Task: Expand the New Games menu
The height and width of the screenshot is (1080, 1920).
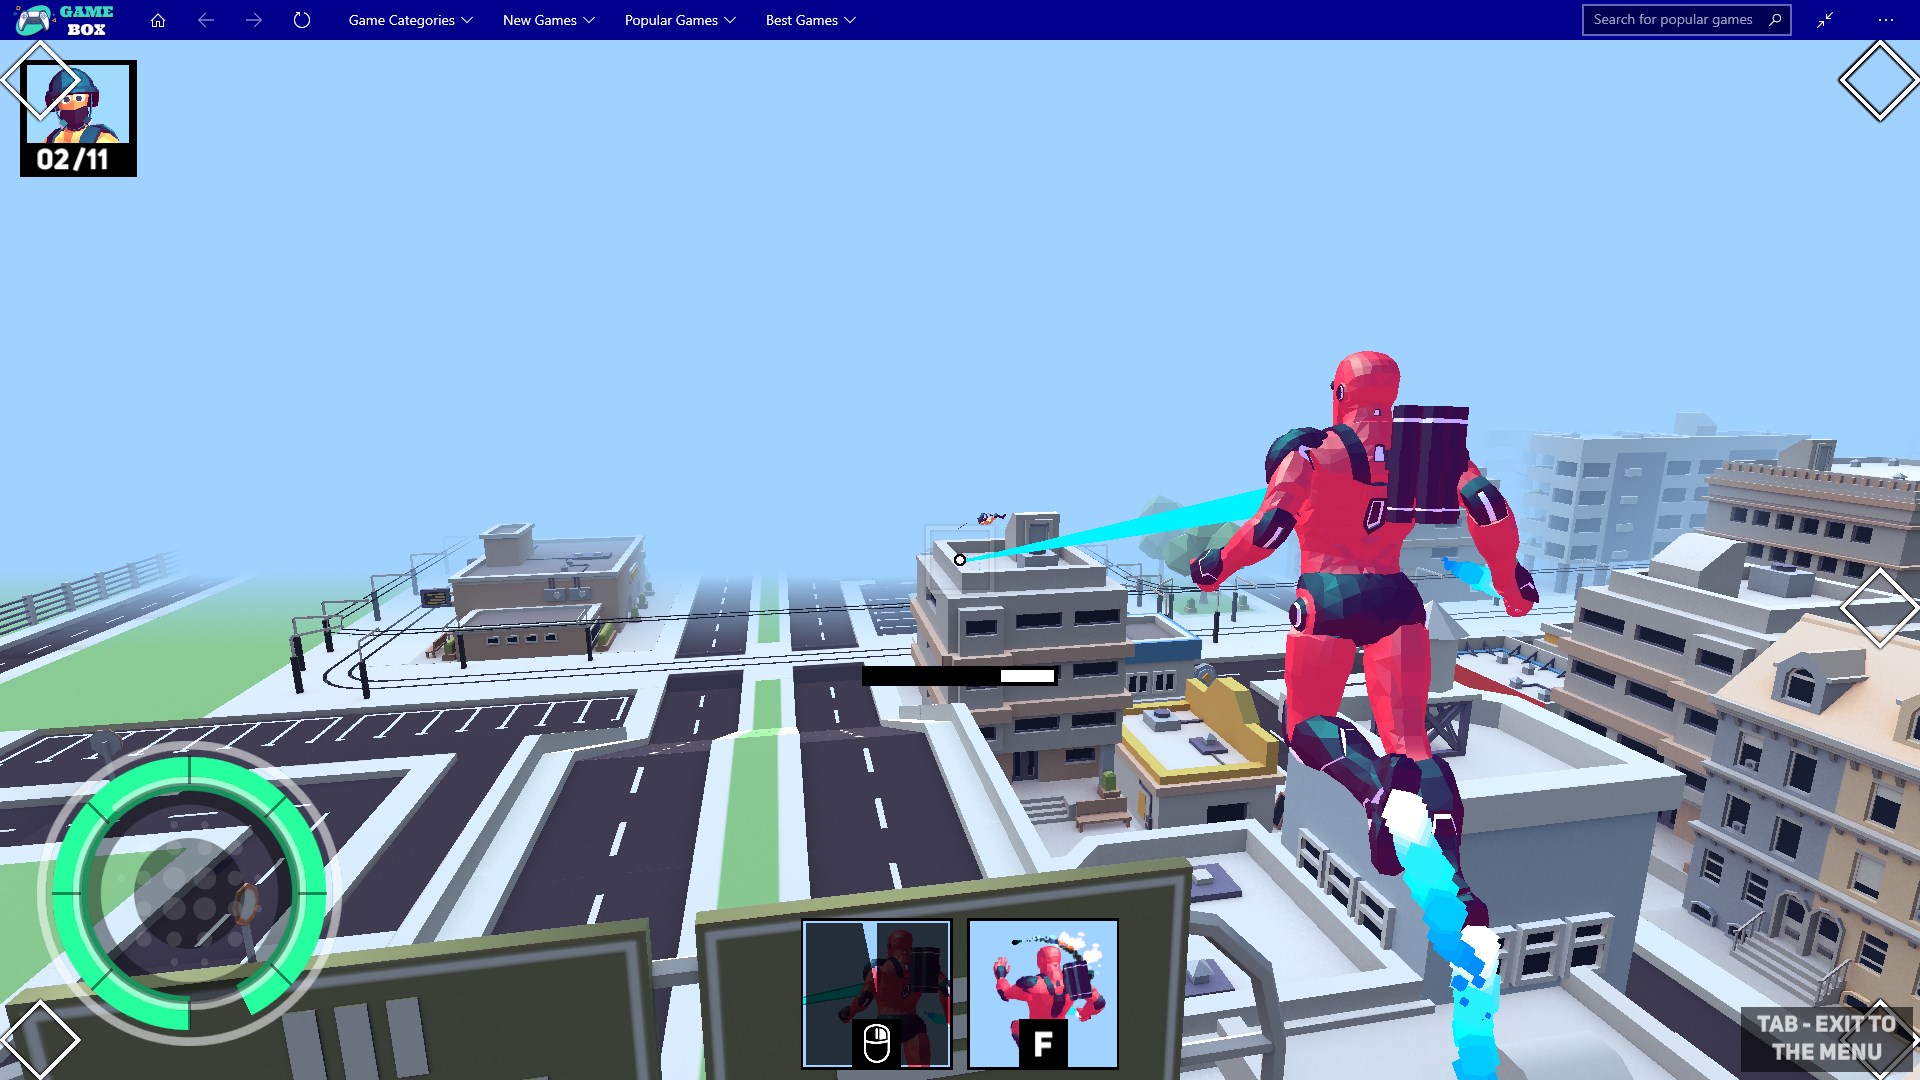Action: (x=548, y=20)
